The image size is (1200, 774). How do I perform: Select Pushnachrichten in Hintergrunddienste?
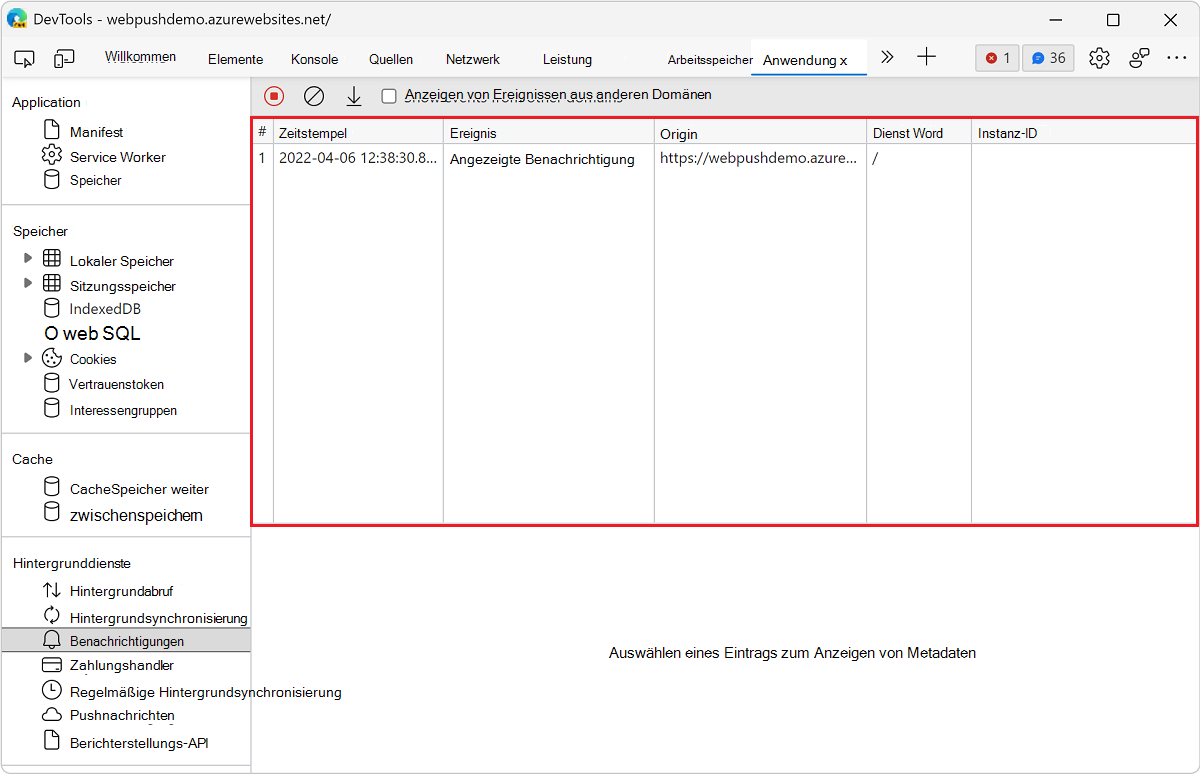point(122,715)
